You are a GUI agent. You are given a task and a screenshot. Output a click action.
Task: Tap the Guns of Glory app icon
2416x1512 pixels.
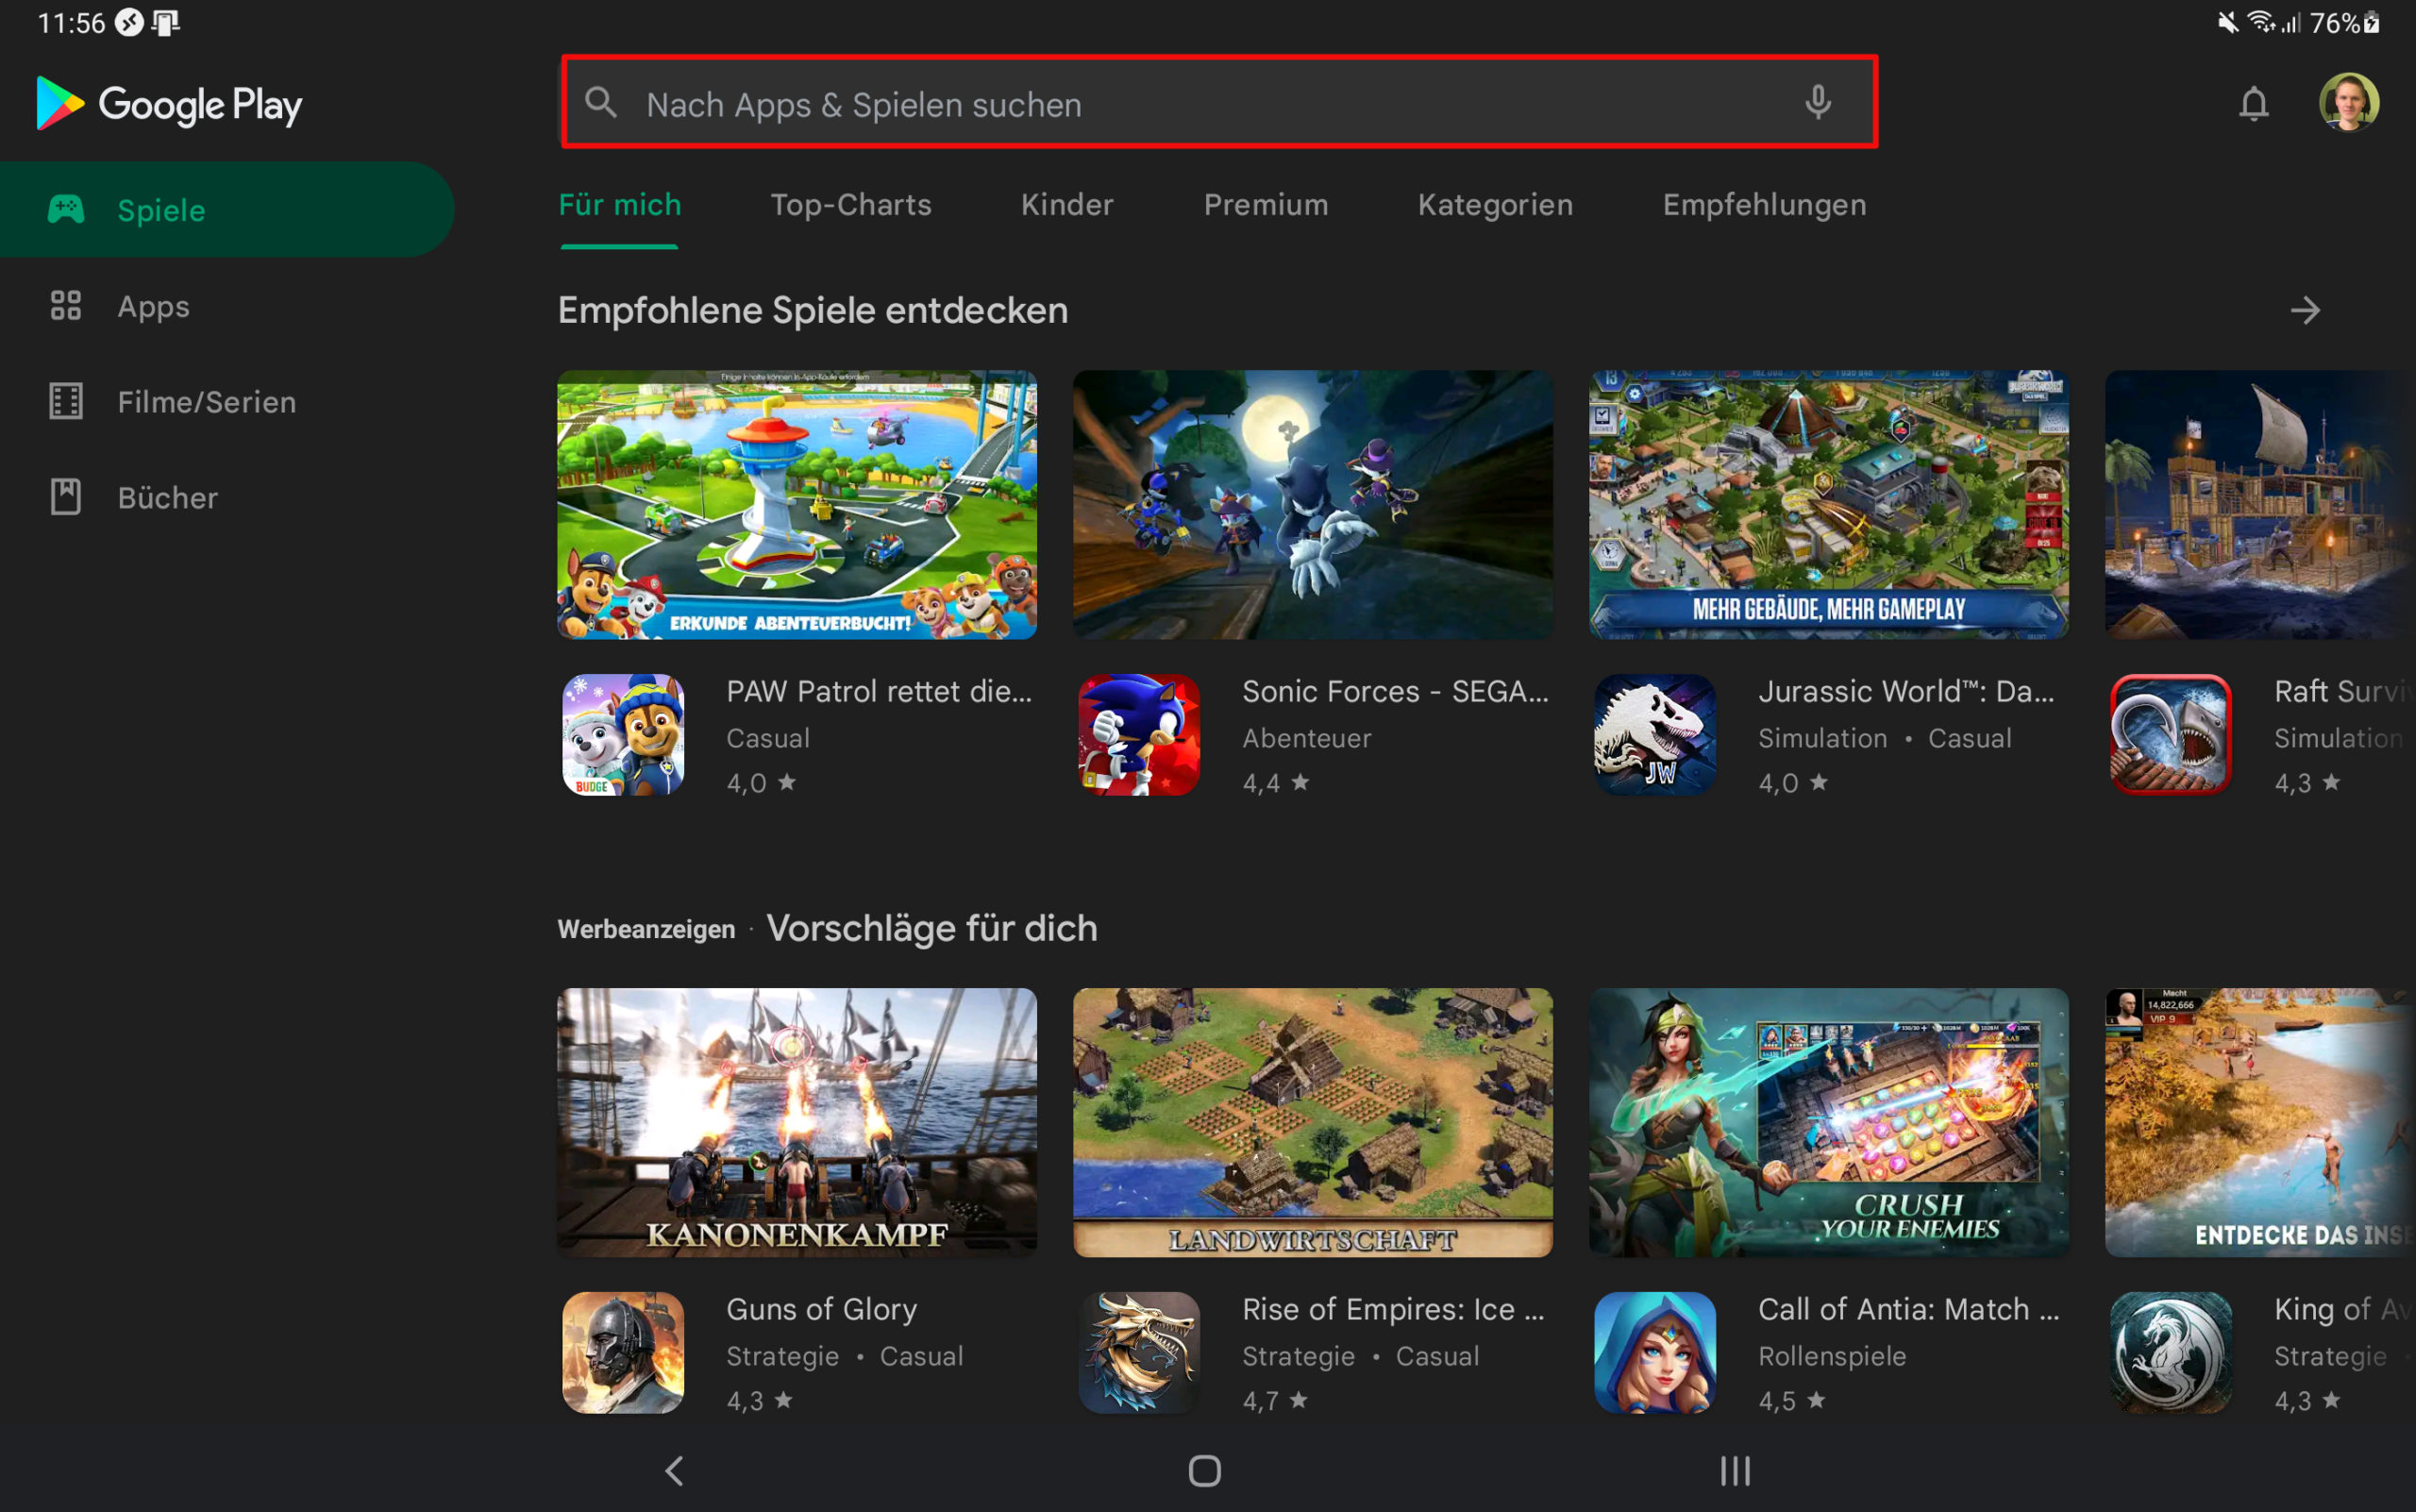[x=623, y=1352]
